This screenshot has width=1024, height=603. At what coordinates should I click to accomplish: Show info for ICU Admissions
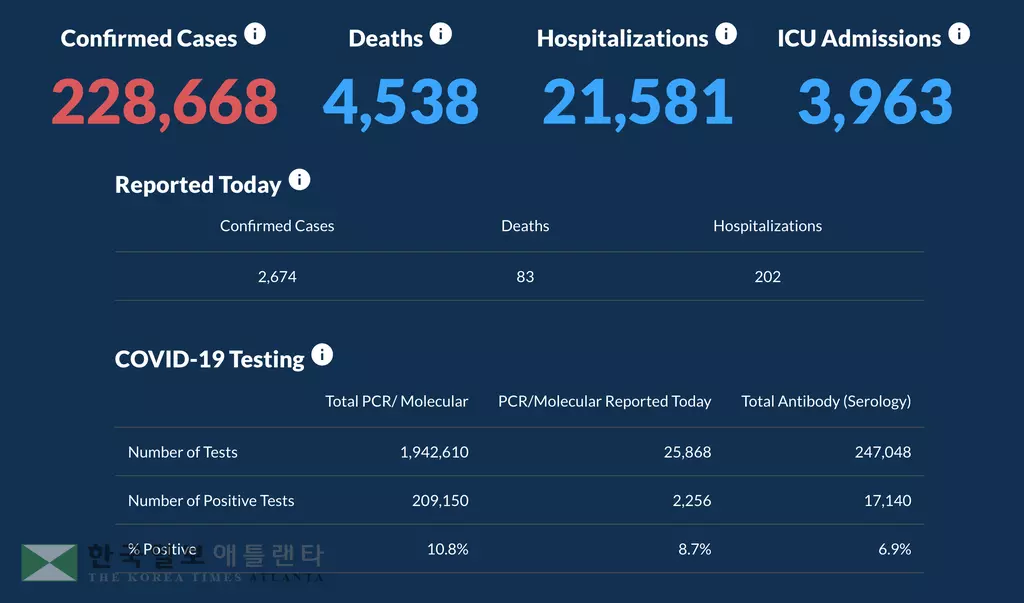click(959, 35)
